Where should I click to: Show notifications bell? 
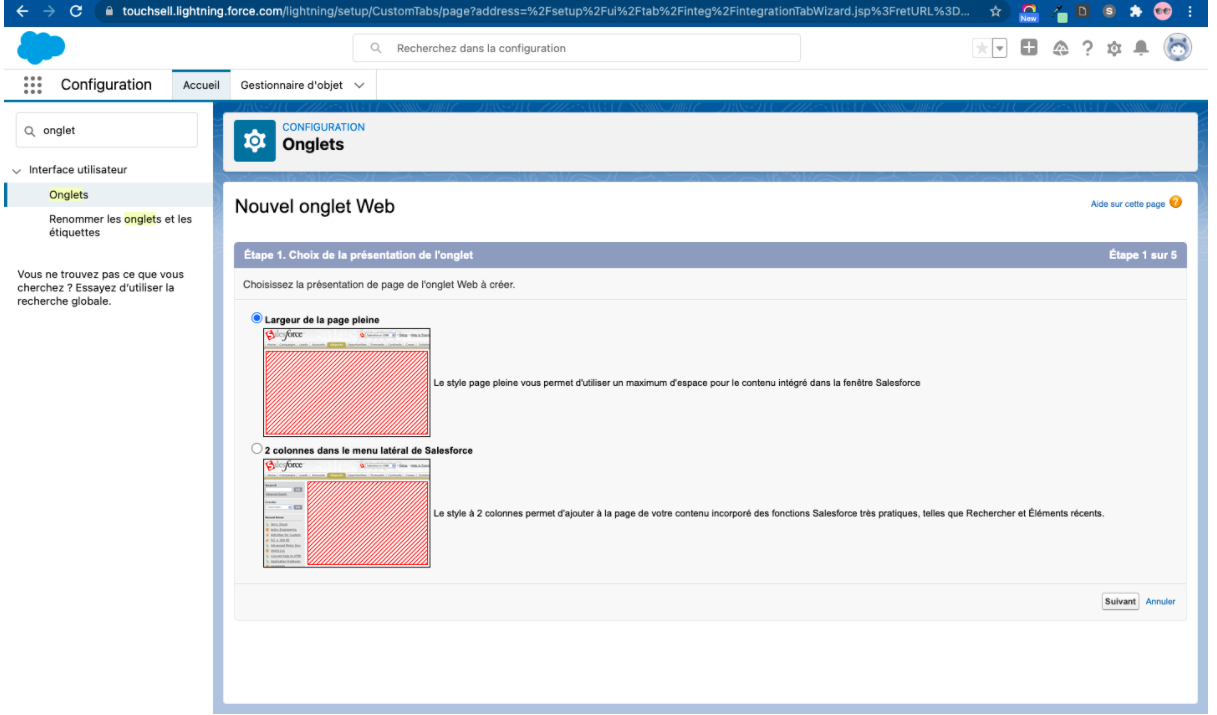(x=1143, y=49)
